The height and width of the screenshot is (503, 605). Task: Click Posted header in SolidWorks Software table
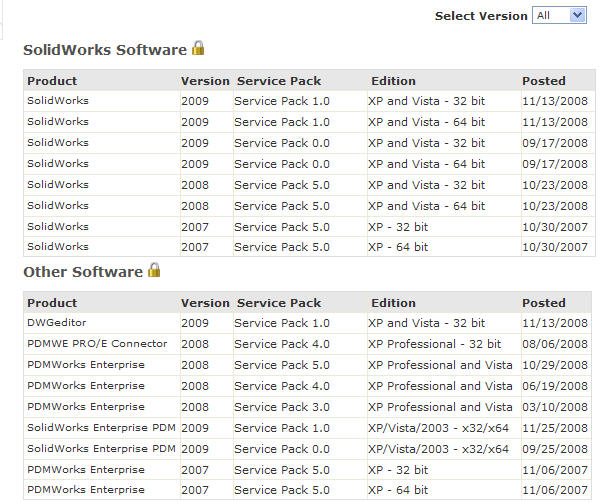[544, 81]
